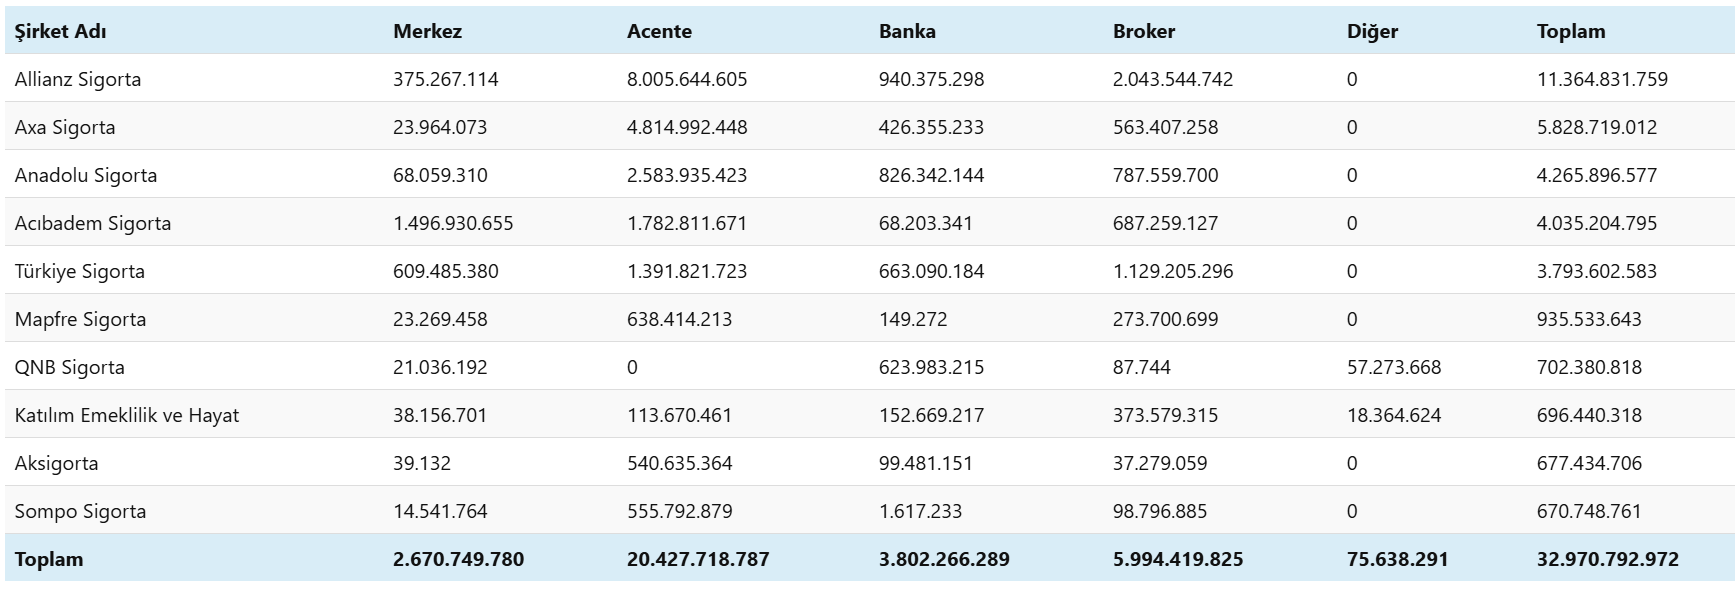Select the Broker column header
The height and width of the screenshot is (590, 1735).
(1144, 31)
